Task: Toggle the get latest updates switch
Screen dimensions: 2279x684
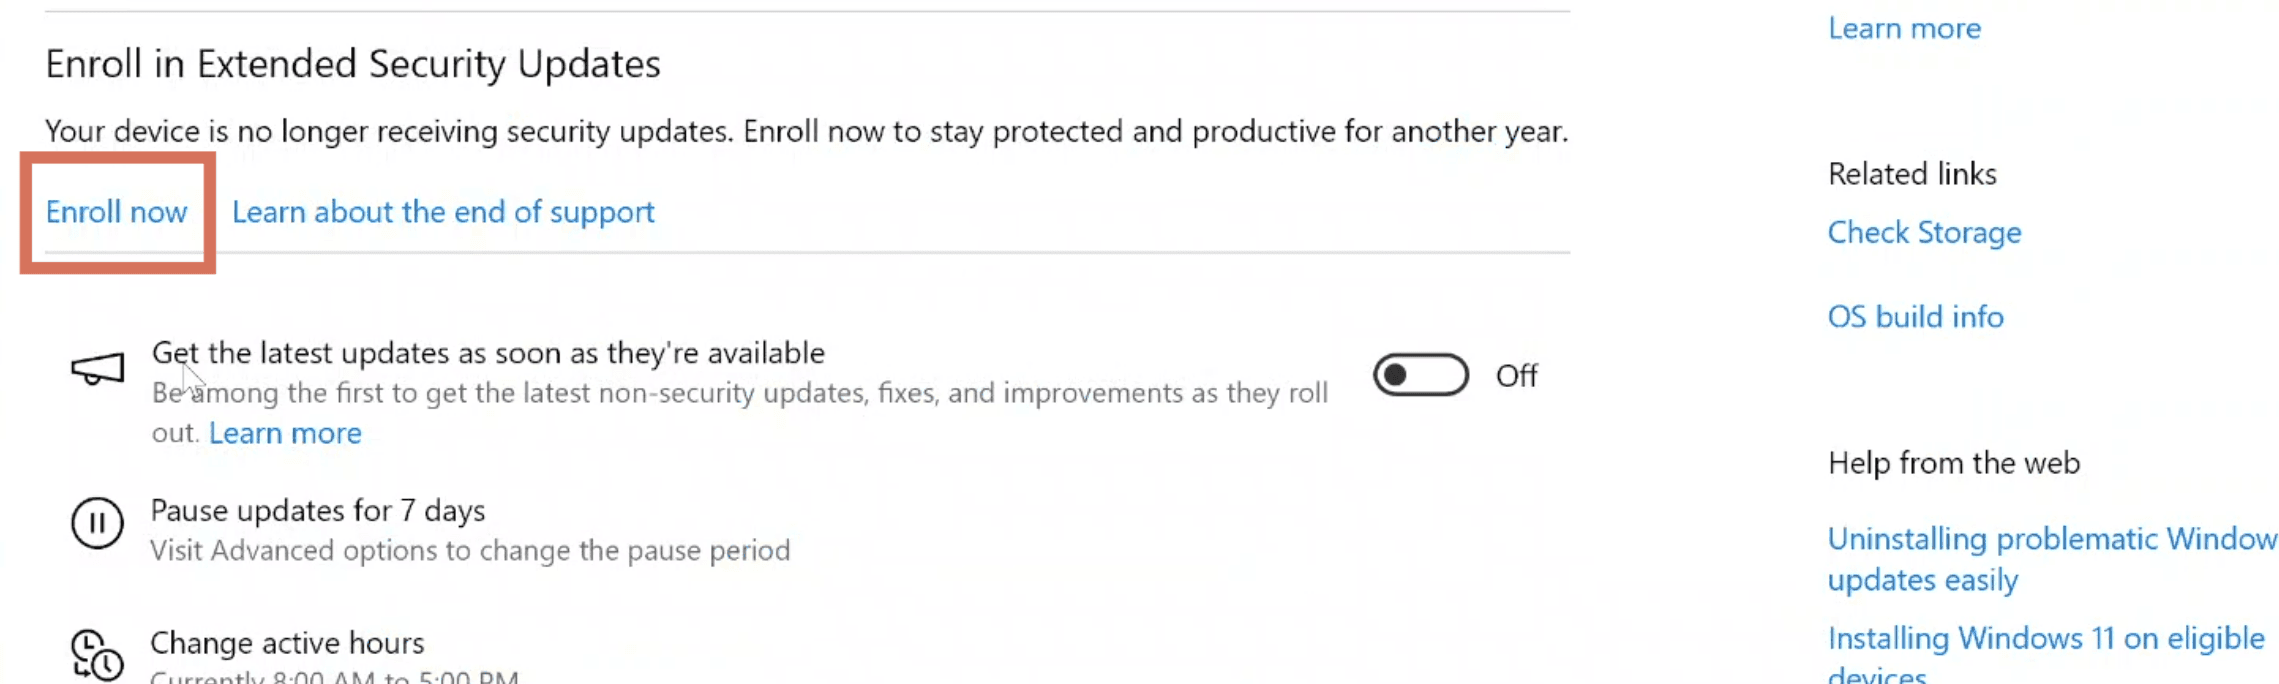Action: (x=1420, y=375)
